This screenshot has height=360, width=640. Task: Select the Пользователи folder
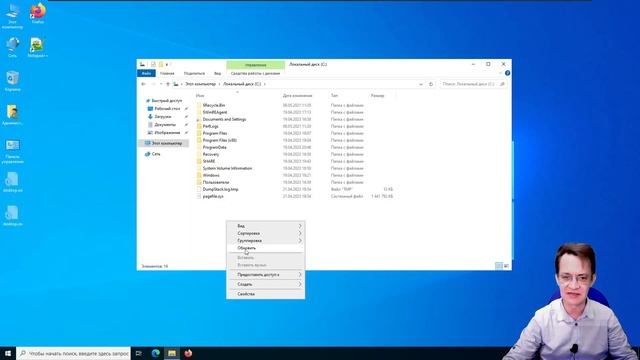point(216,182)
